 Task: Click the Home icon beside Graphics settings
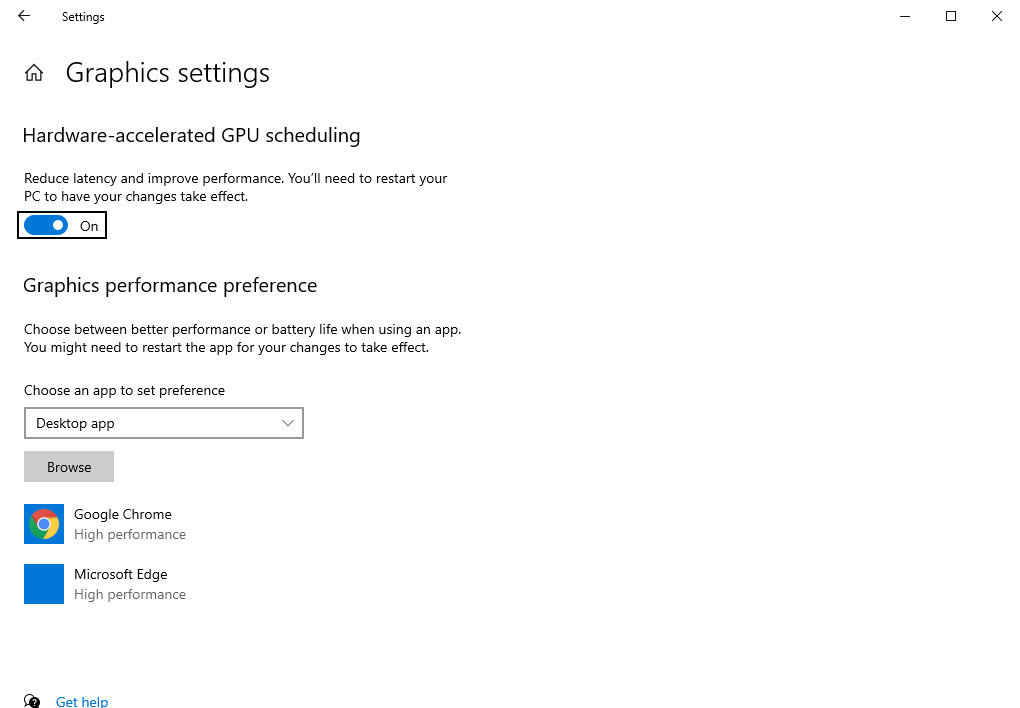pos(34,73)
